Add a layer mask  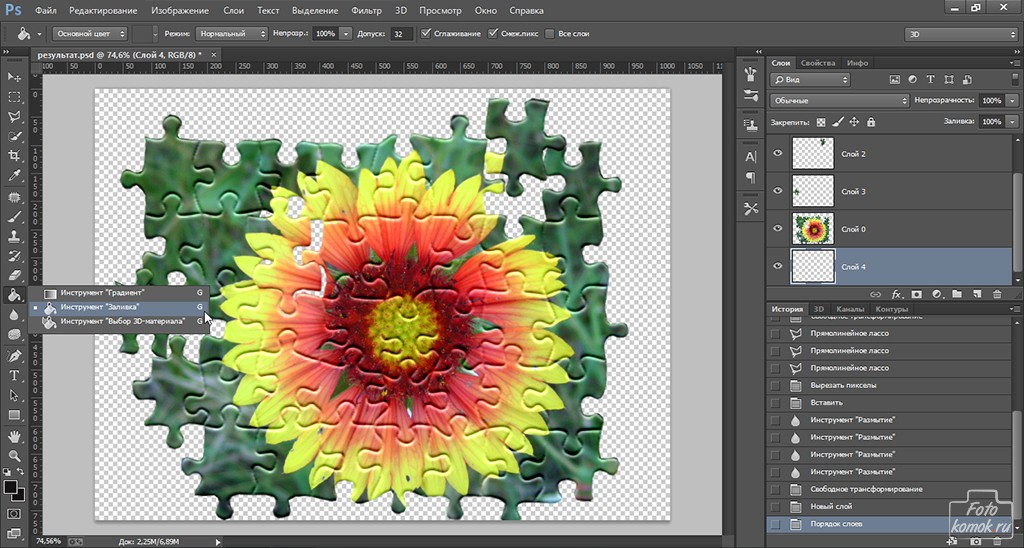pos(916,295)
